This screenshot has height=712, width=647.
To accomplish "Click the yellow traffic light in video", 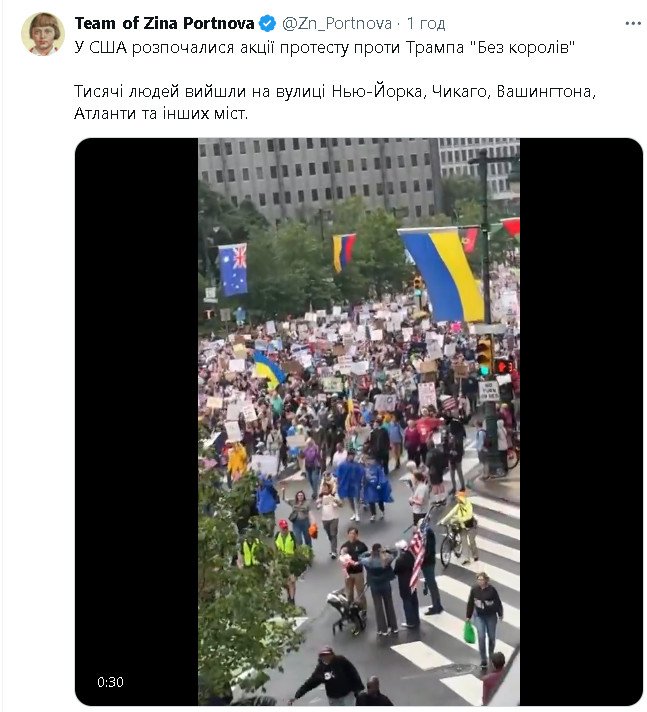I will point(484,356).
